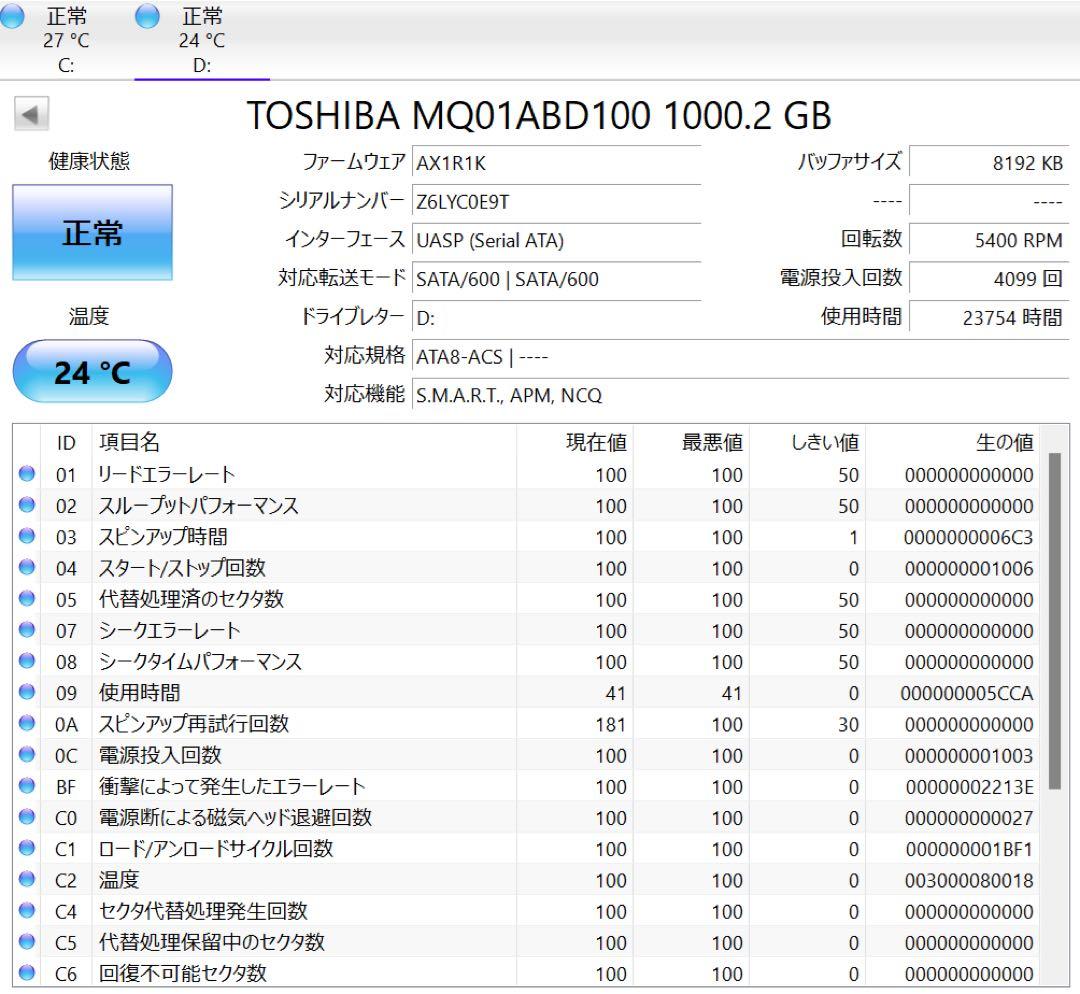Click the vertical scrollbar of the SMART list
This screenshot has width=1080, height=994.
pos(1055,621)
